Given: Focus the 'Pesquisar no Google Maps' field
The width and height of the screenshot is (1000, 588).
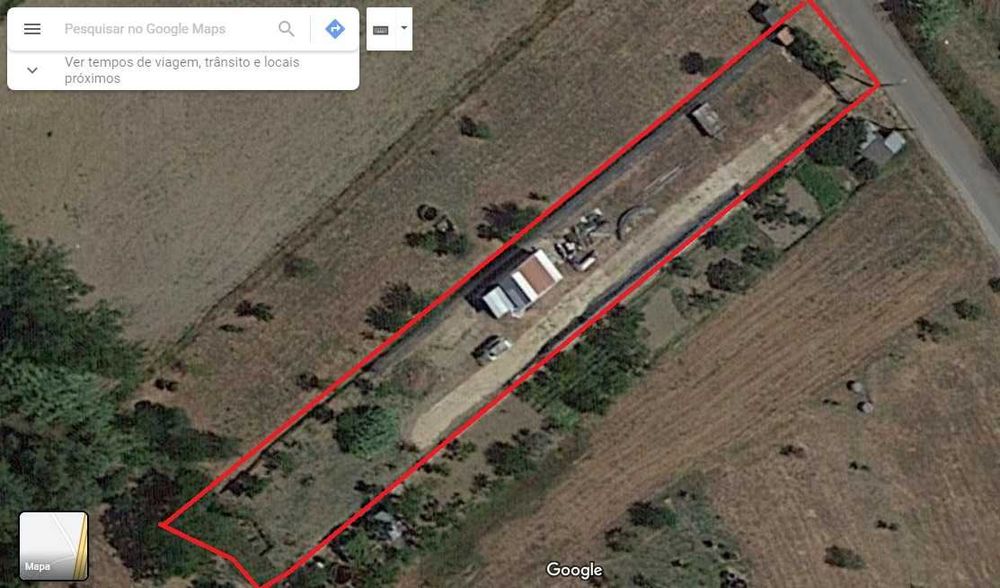Looking at the screenshot, I should click(x=166, y=29).
